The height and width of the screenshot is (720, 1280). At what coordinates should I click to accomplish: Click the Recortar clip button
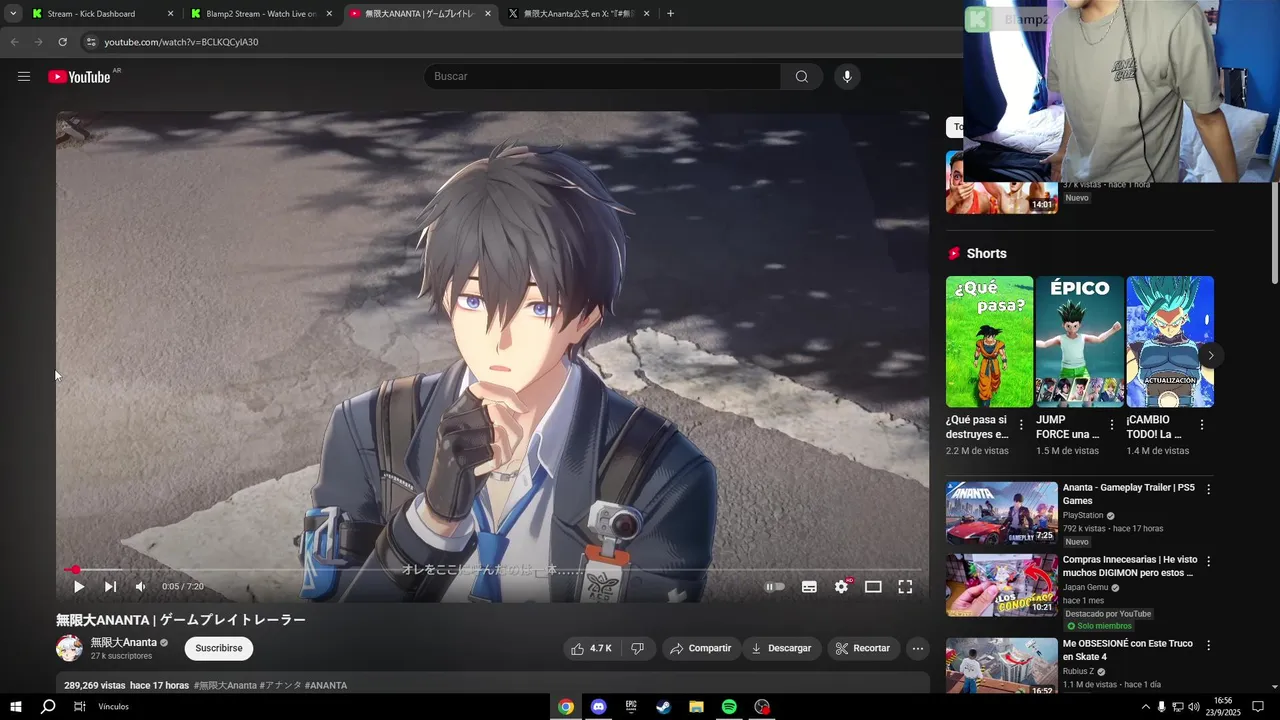pos(862,648)
